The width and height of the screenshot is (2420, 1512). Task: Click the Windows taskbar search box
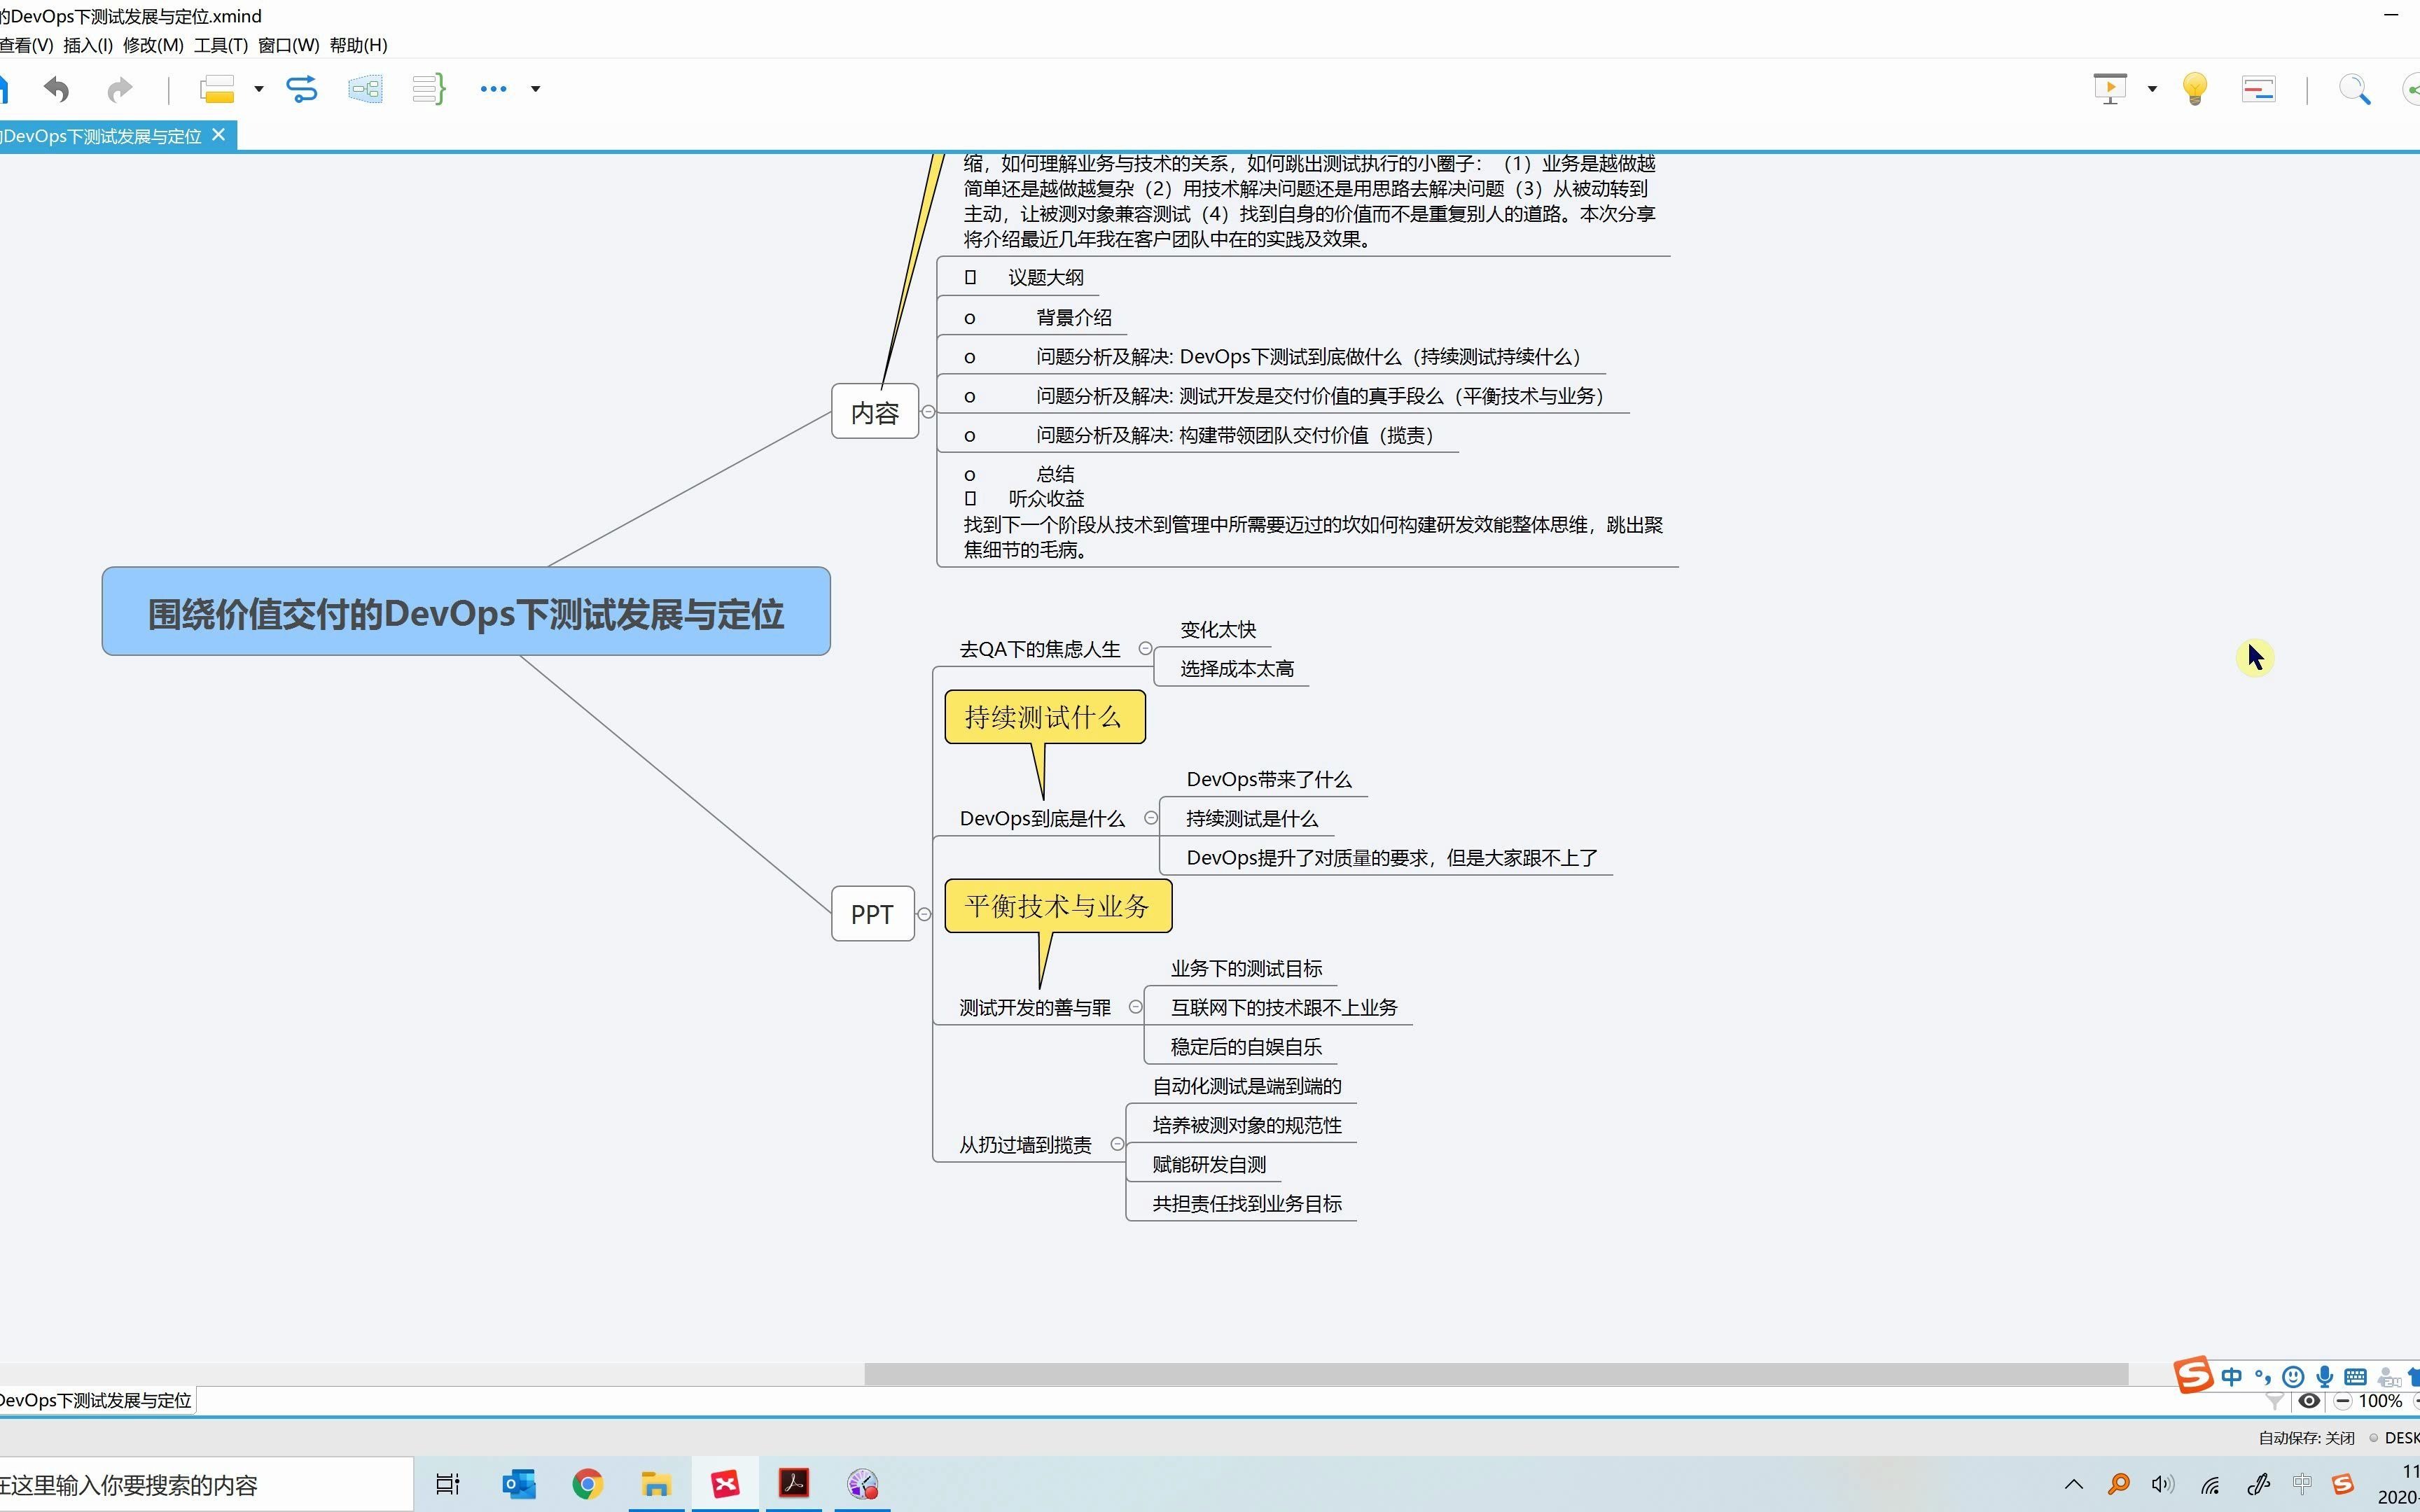point(206,1484)
